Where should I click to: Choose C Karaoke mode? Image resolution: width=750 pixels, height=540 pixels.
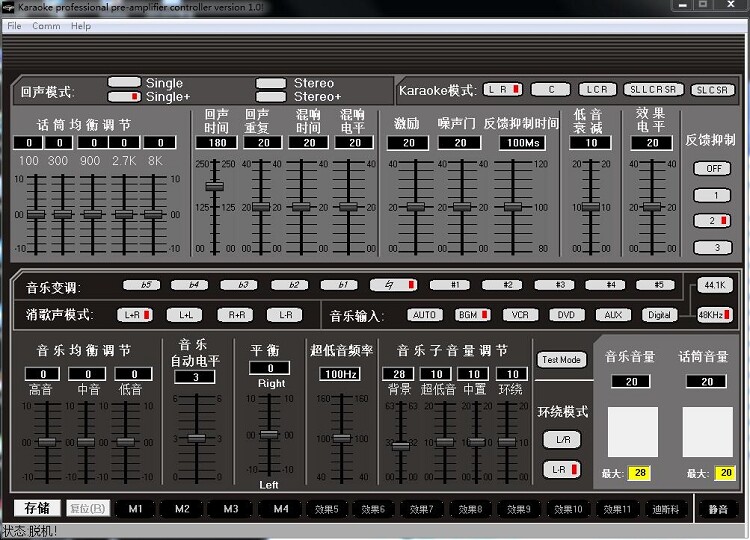[x=551, y=89]
